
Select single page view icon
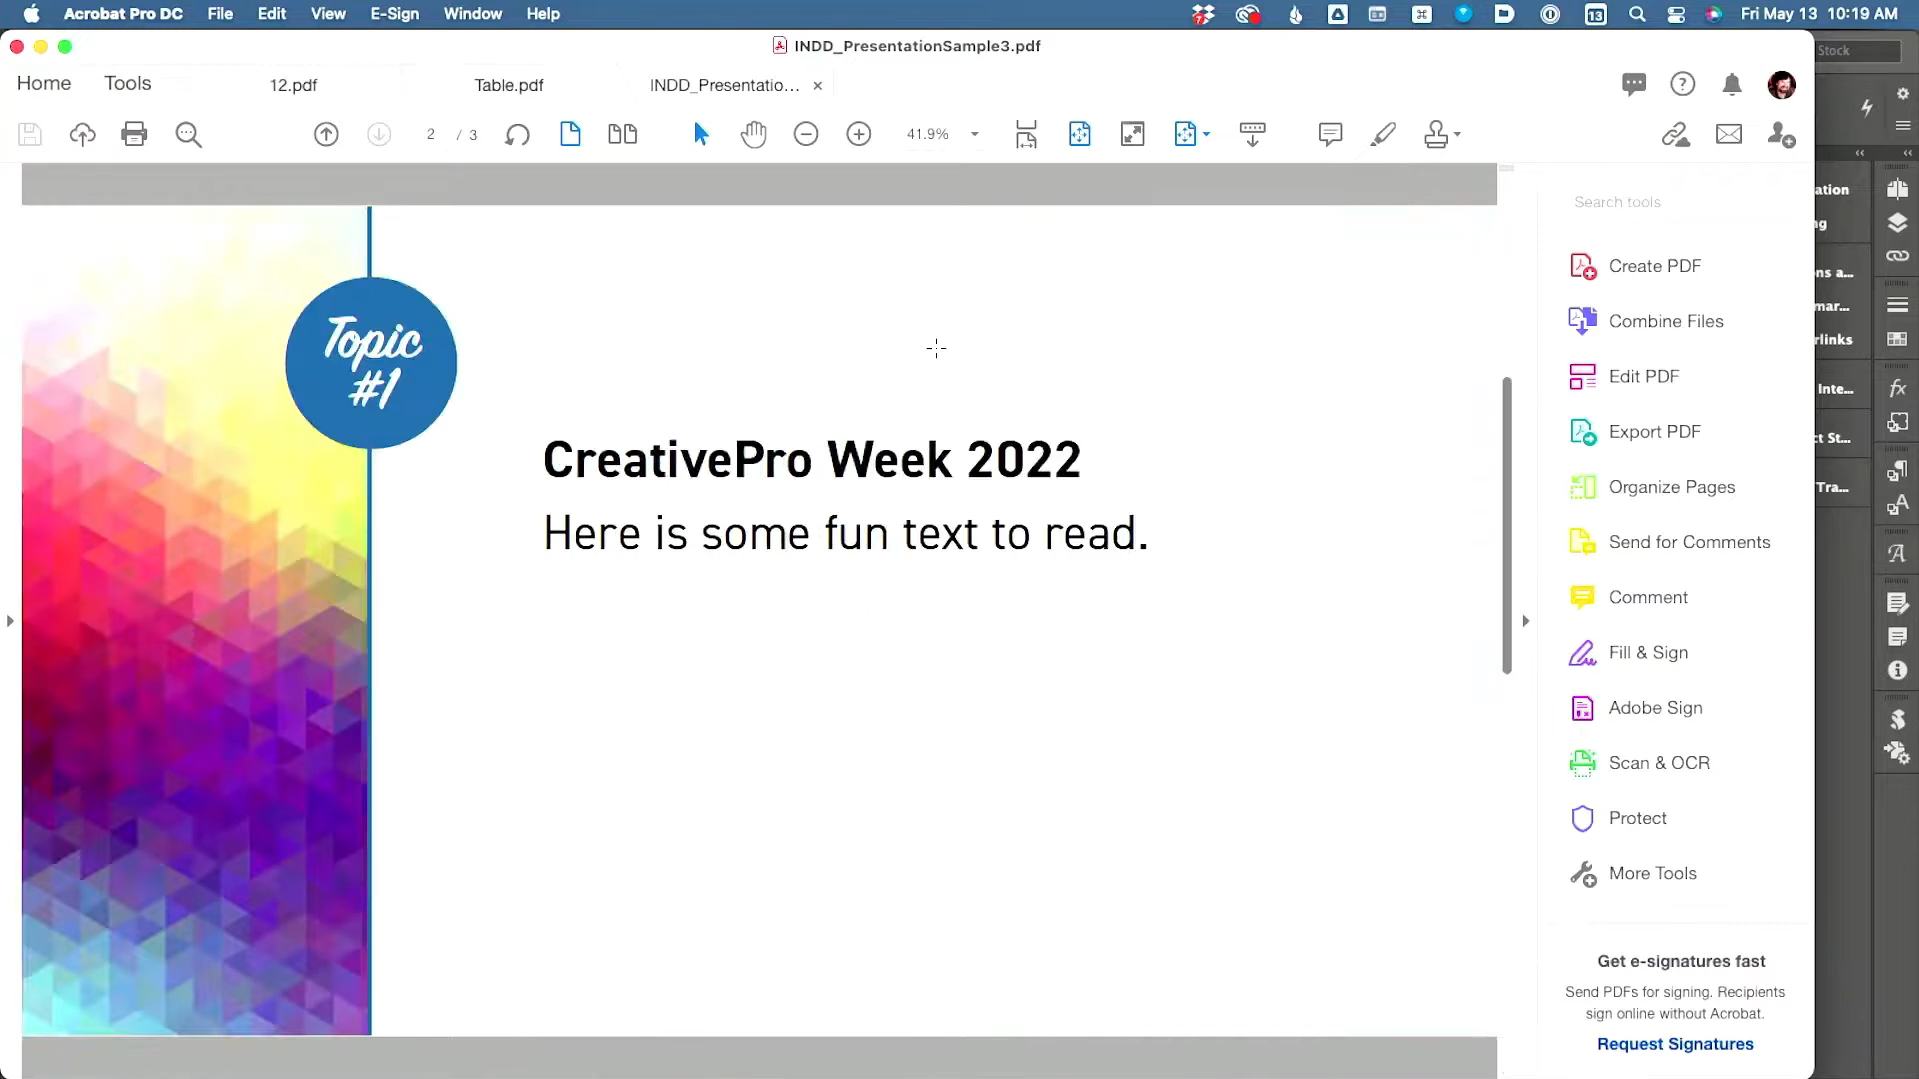tap(570, 134)
